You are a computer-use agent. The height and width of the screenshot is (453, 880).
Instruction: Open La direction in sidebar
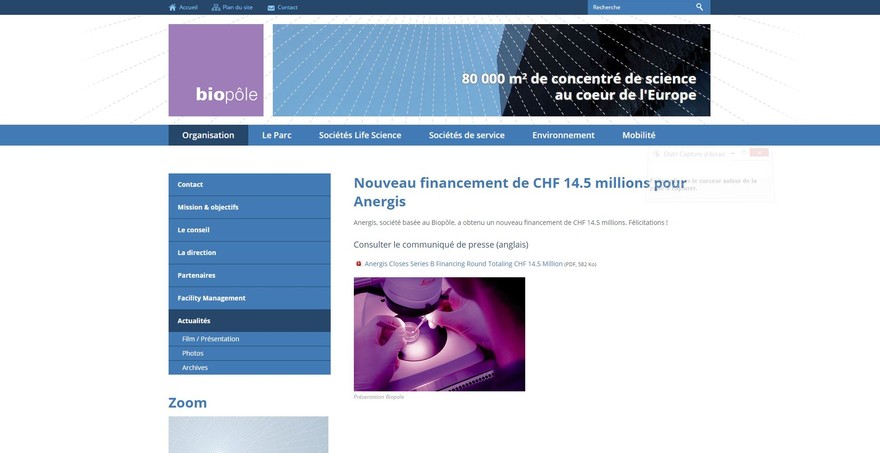coord(250,253)
